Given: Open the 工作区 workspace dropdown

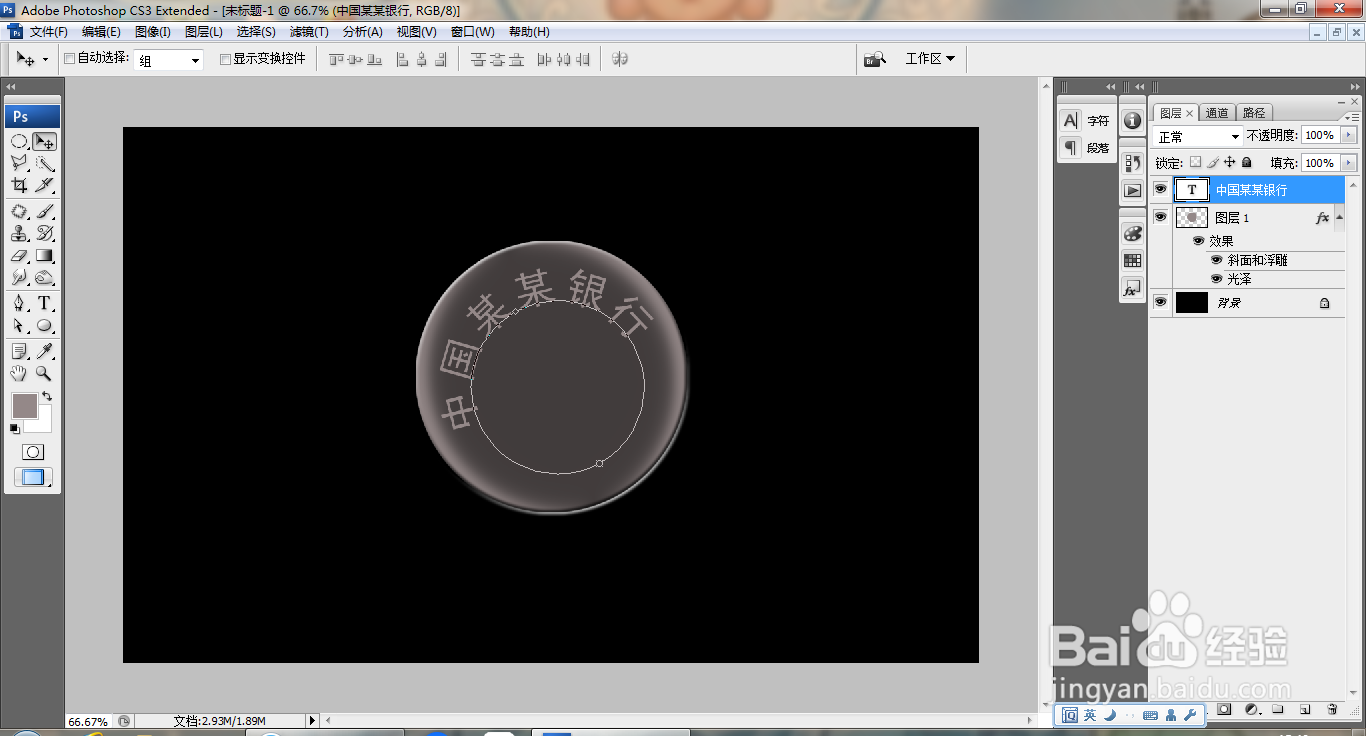Looking at the screenshot, I should coord(930,59).
